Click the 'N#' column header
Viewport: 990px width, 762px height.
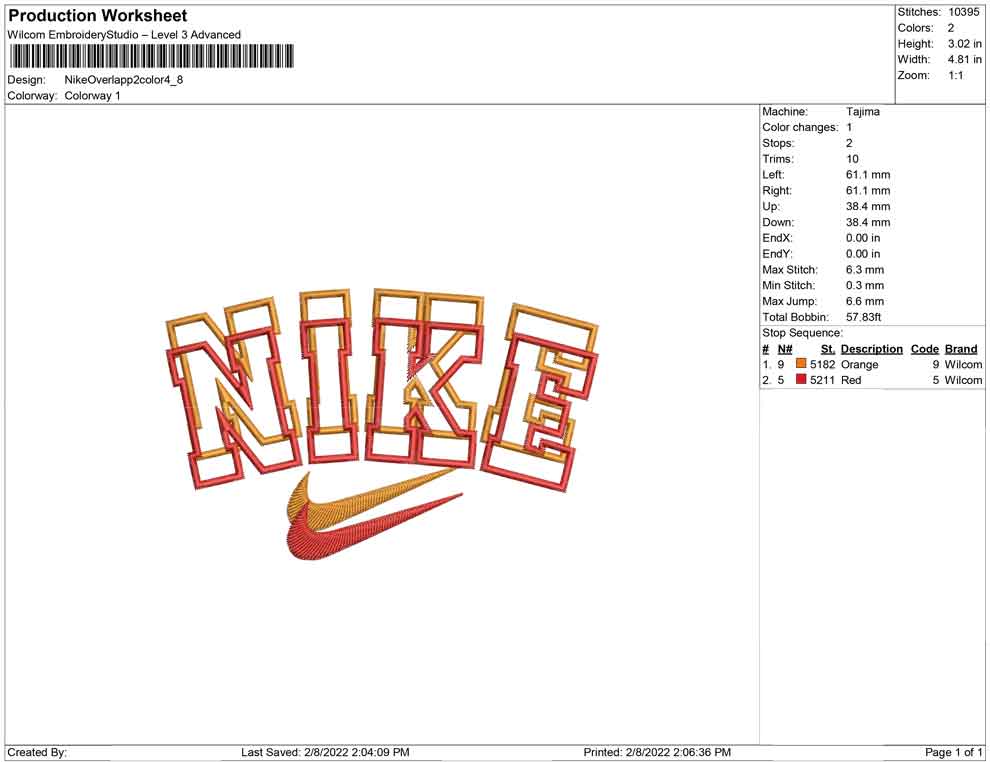click(785, 348)
